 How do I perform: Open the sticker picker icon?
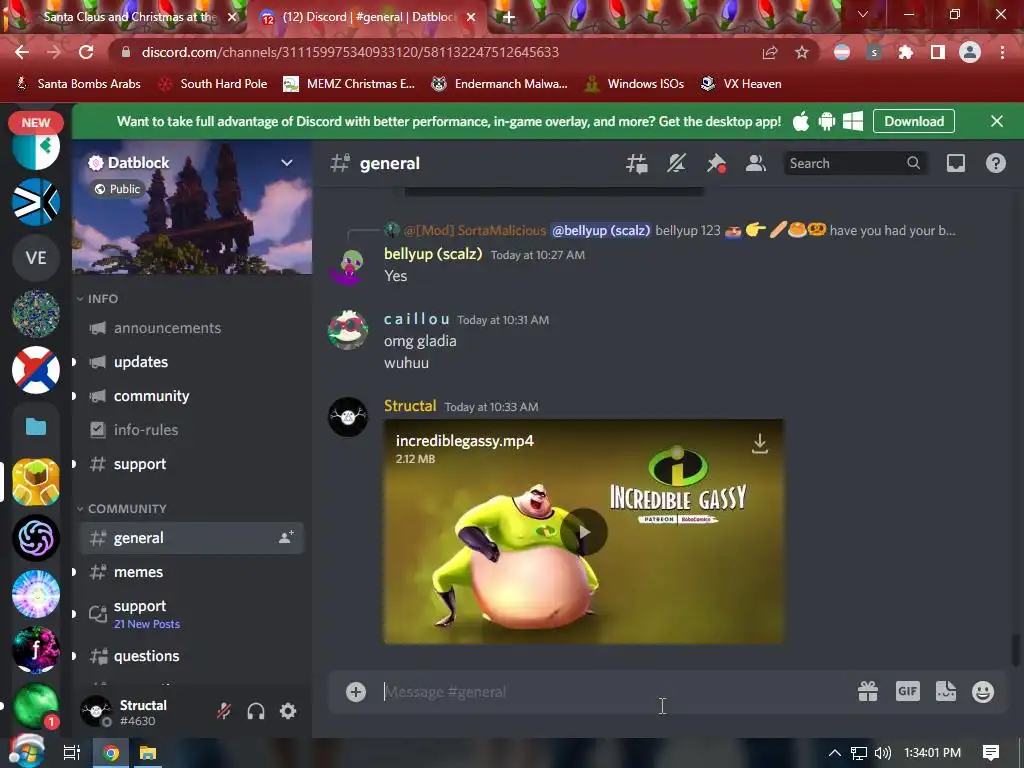tap(946, 691)
